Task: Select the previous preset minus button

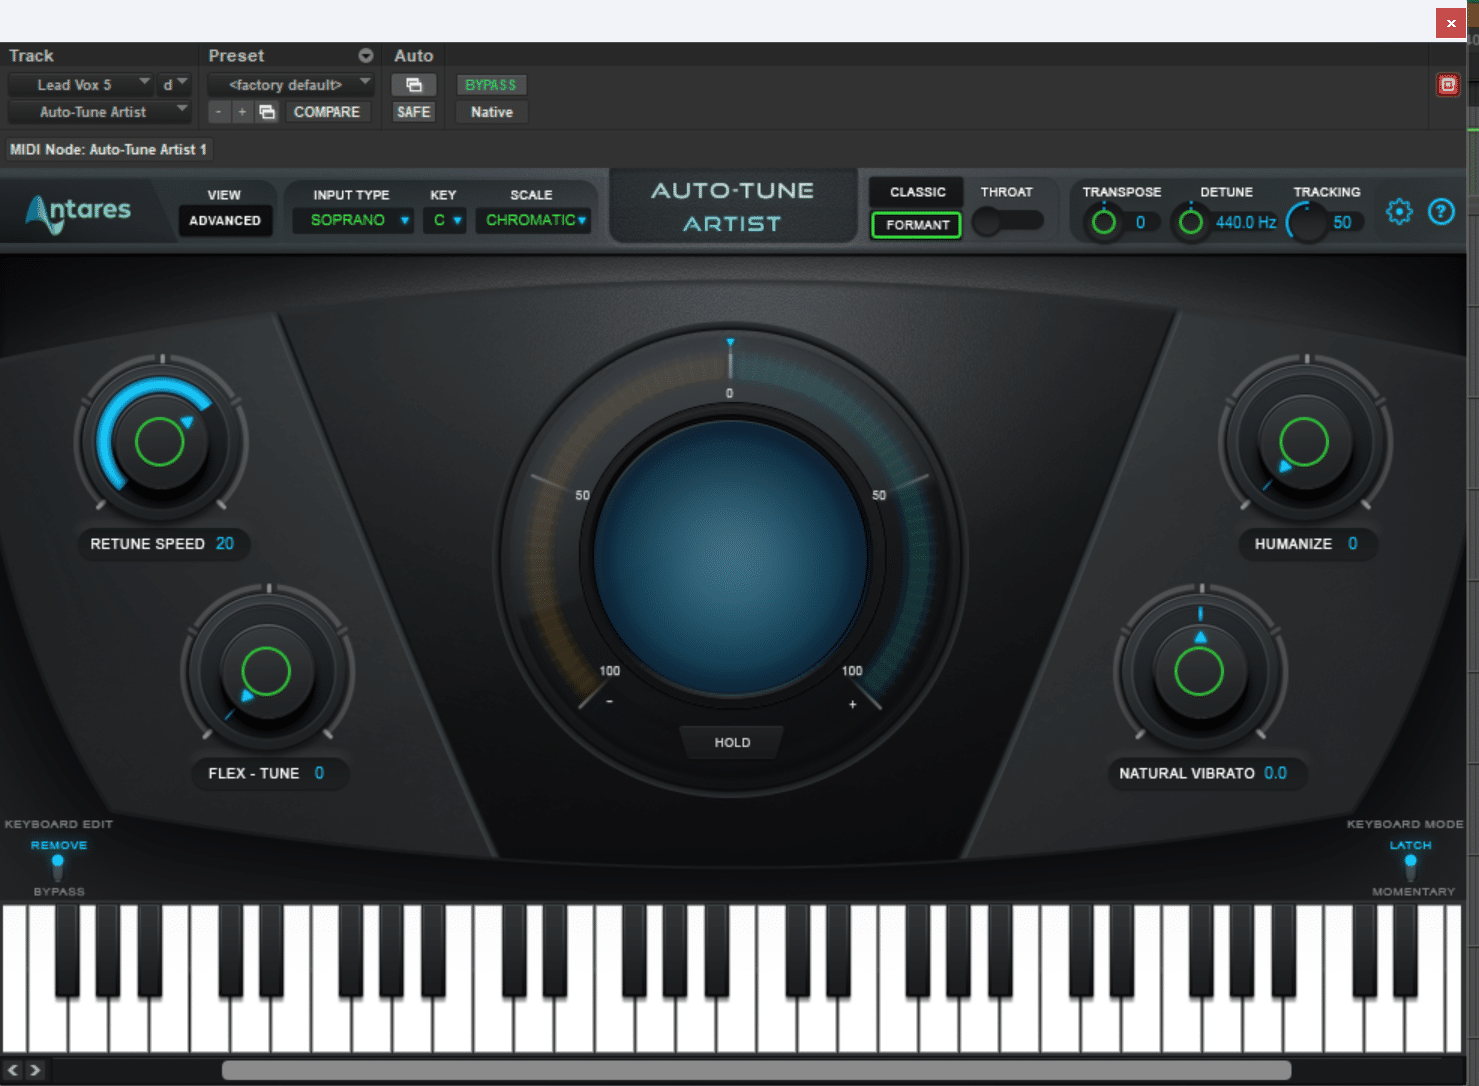Action: click(x=219, y=112)
